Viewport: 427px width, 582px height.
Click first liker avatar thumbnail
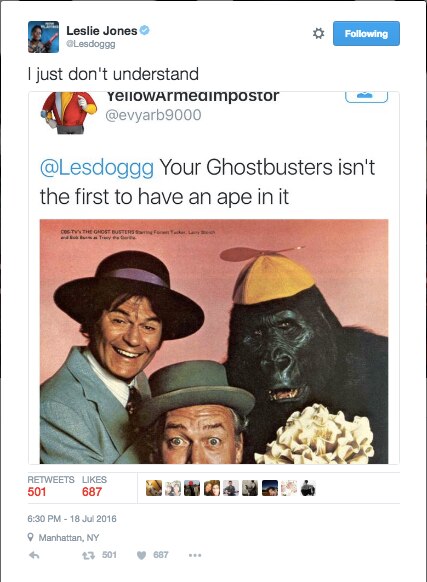pos(154,488)
